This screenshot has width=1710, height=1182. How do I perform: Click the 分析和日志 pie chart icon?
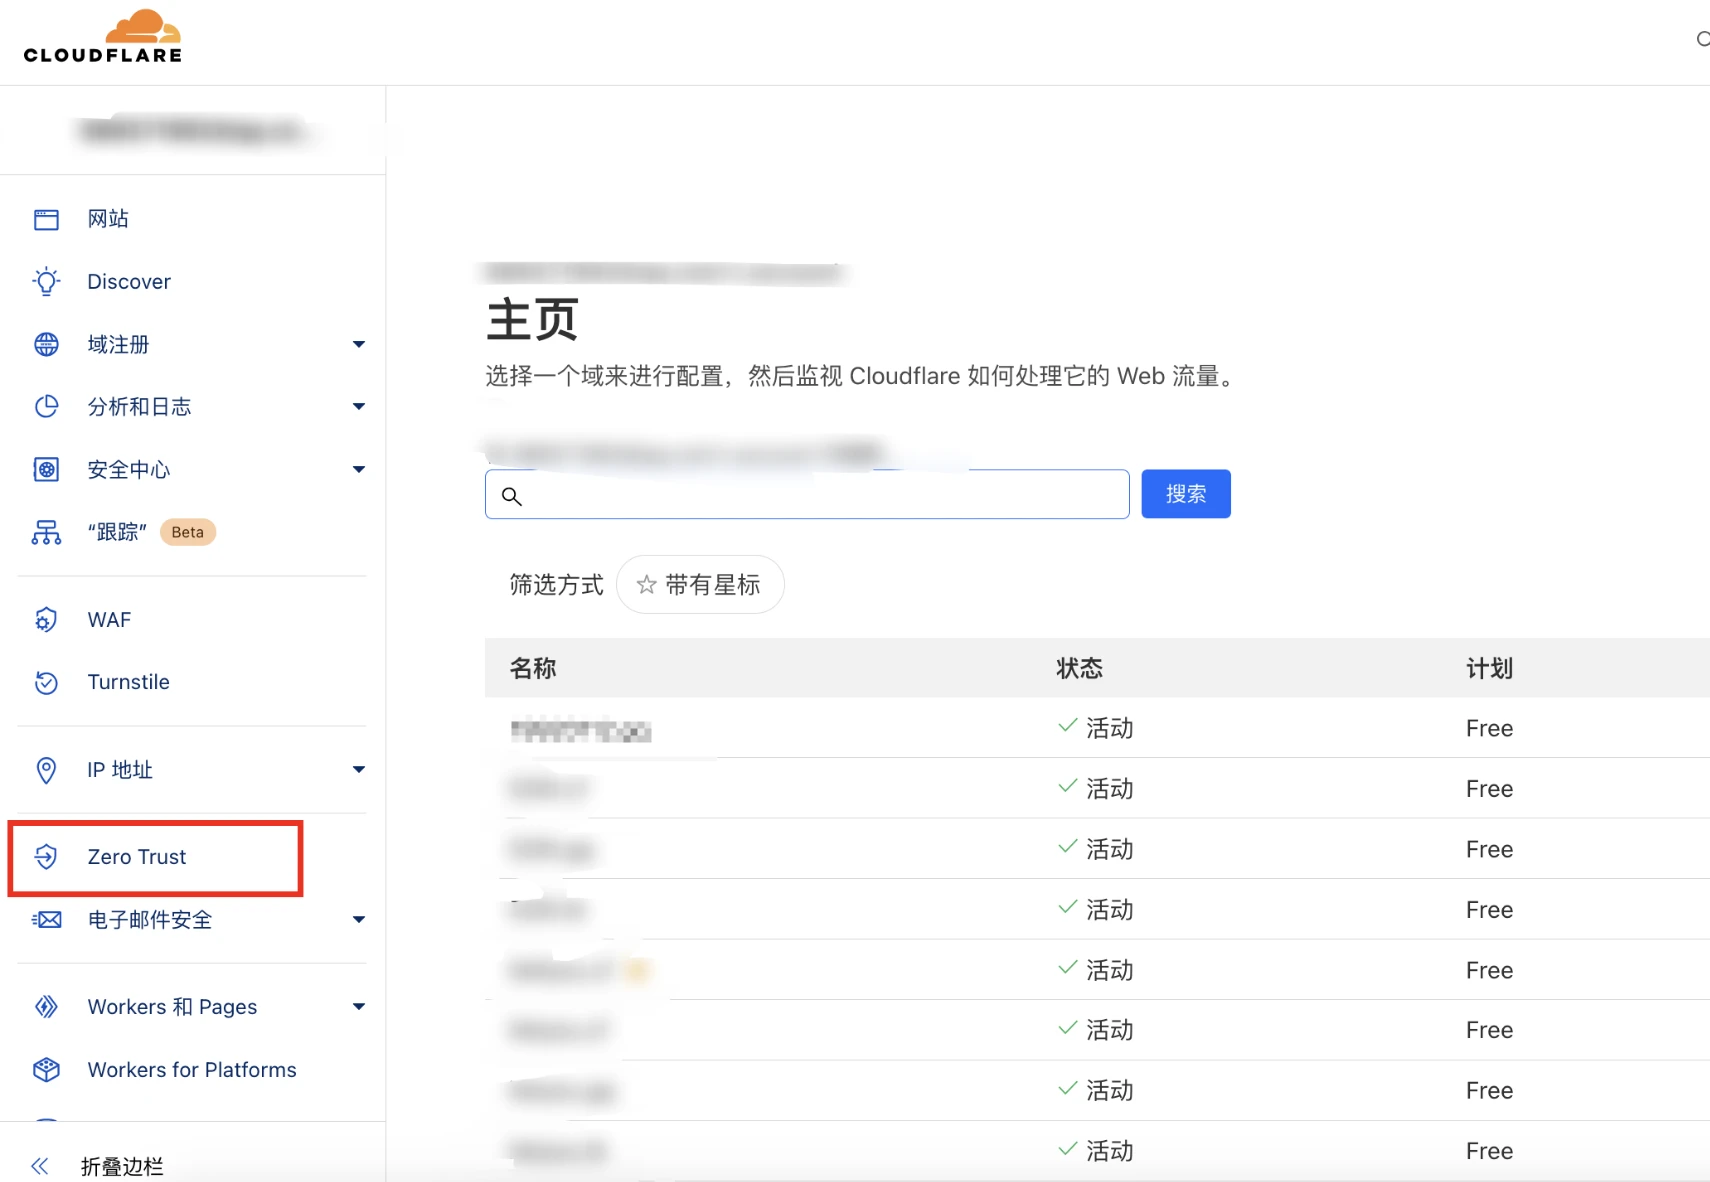coord(46,407)
